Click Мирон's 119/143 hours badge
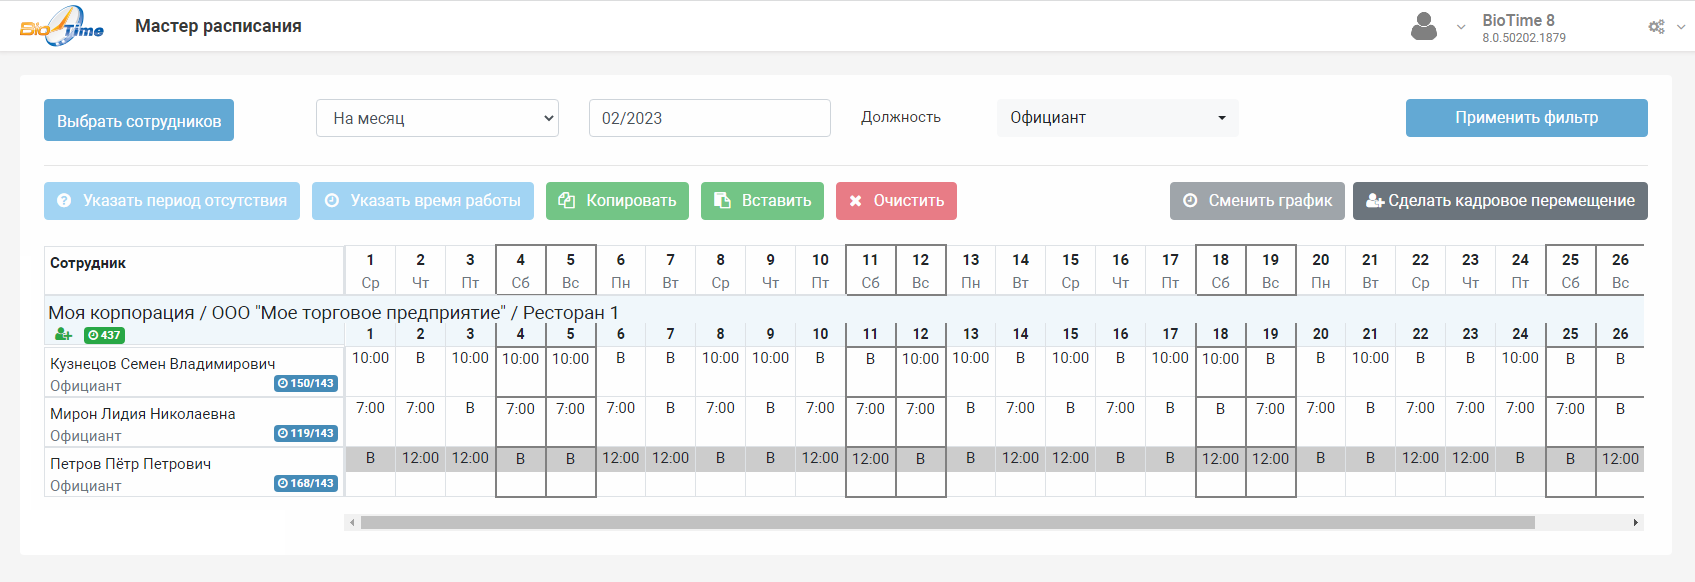 [306, 434]
